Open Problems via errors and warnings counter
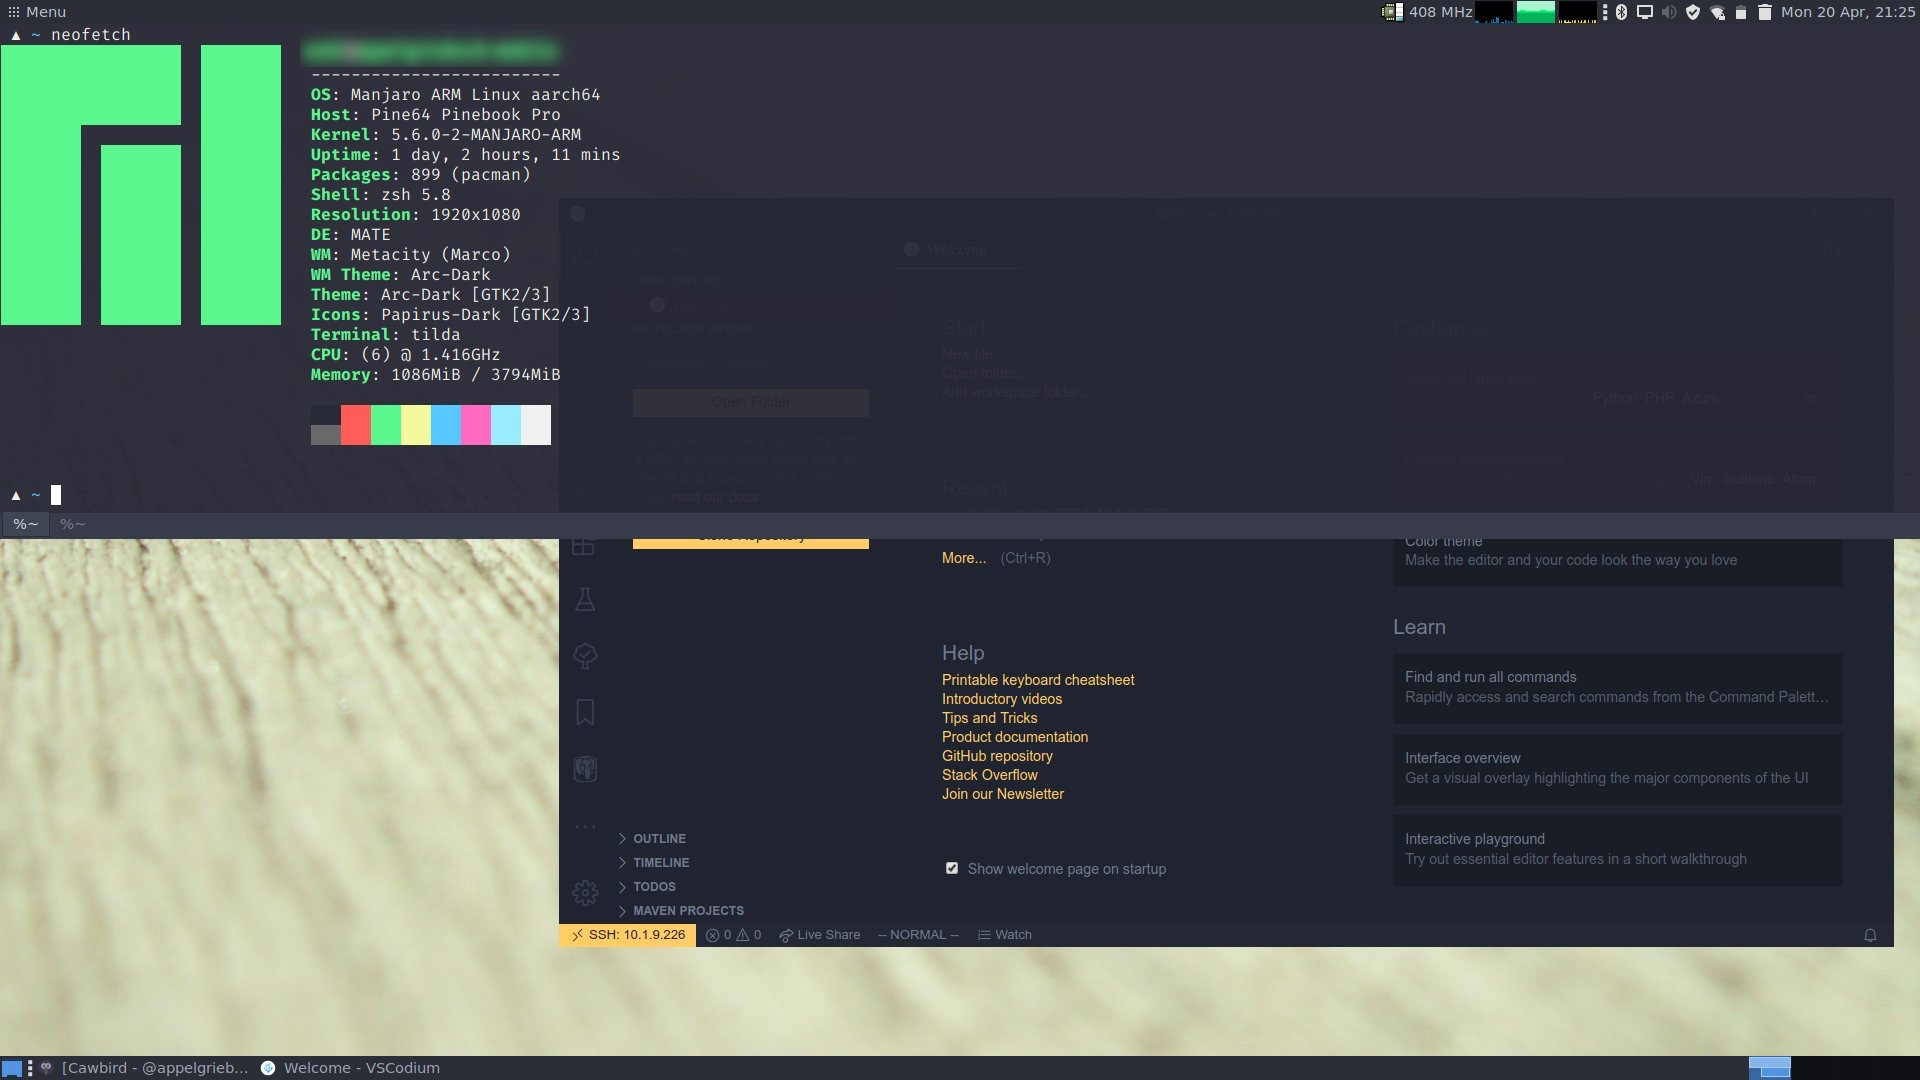This screenshot has height=1080, width=1920. (733, 935)
